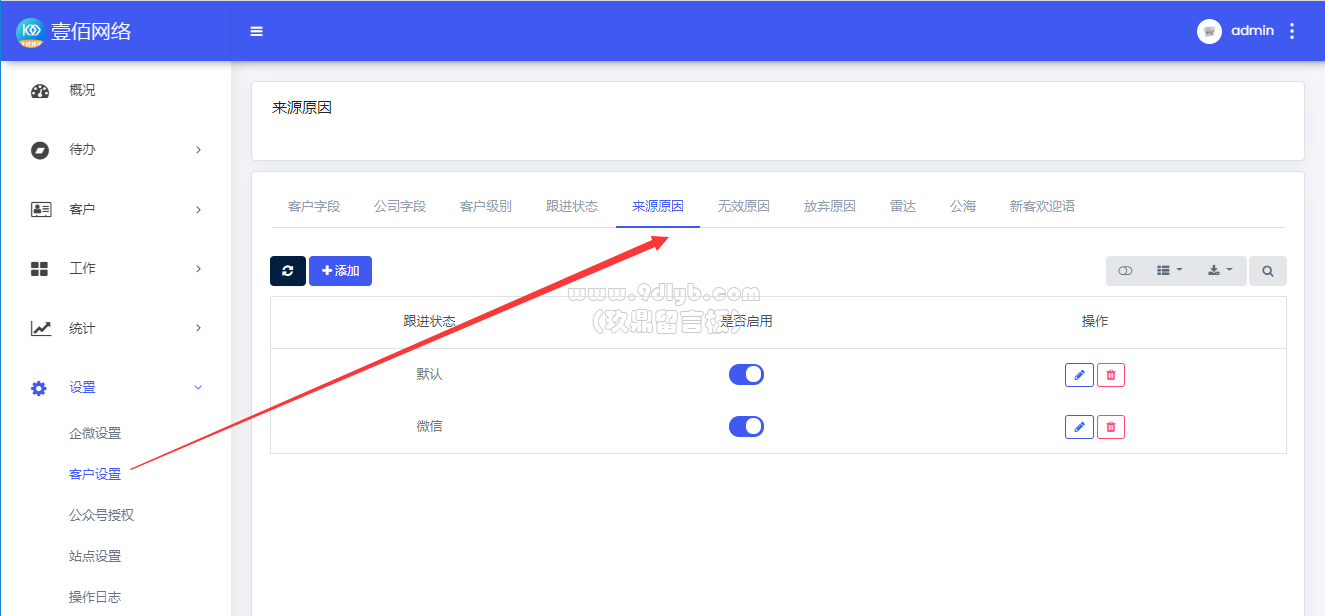Open 概况 from the sidebar
Screen dimensions: 1325x616
point(82,90)
